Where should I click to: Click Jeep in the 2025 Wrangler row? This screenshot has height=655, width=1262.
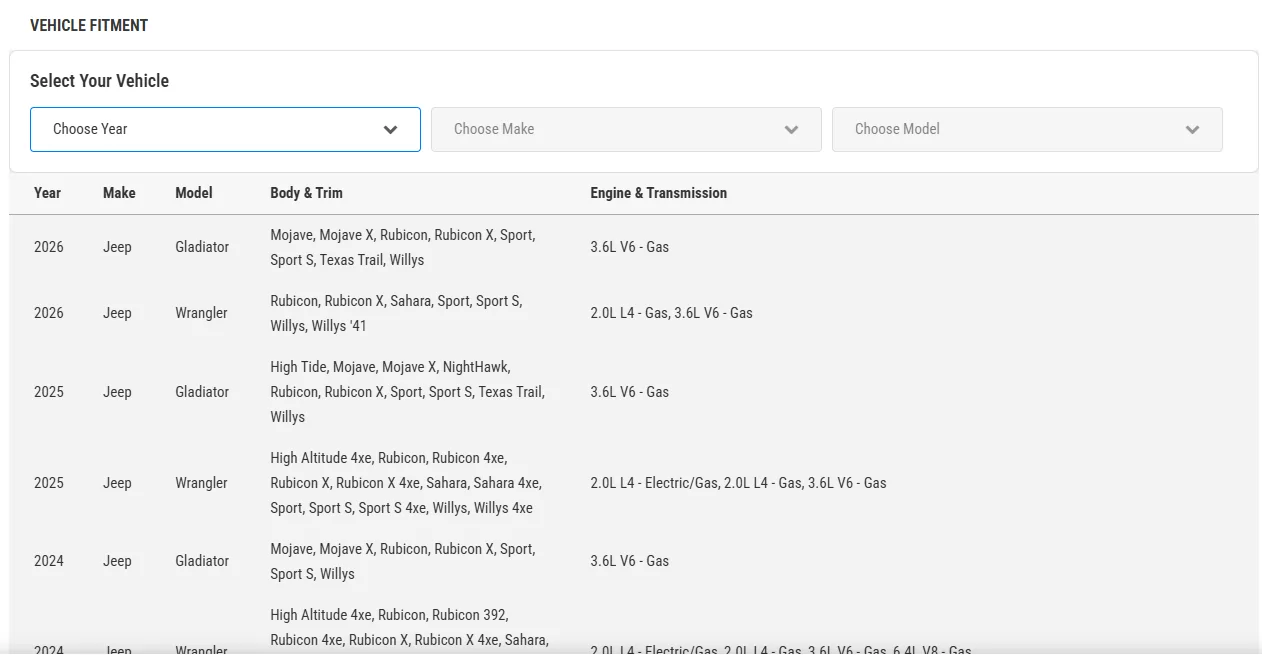point(117,483)
